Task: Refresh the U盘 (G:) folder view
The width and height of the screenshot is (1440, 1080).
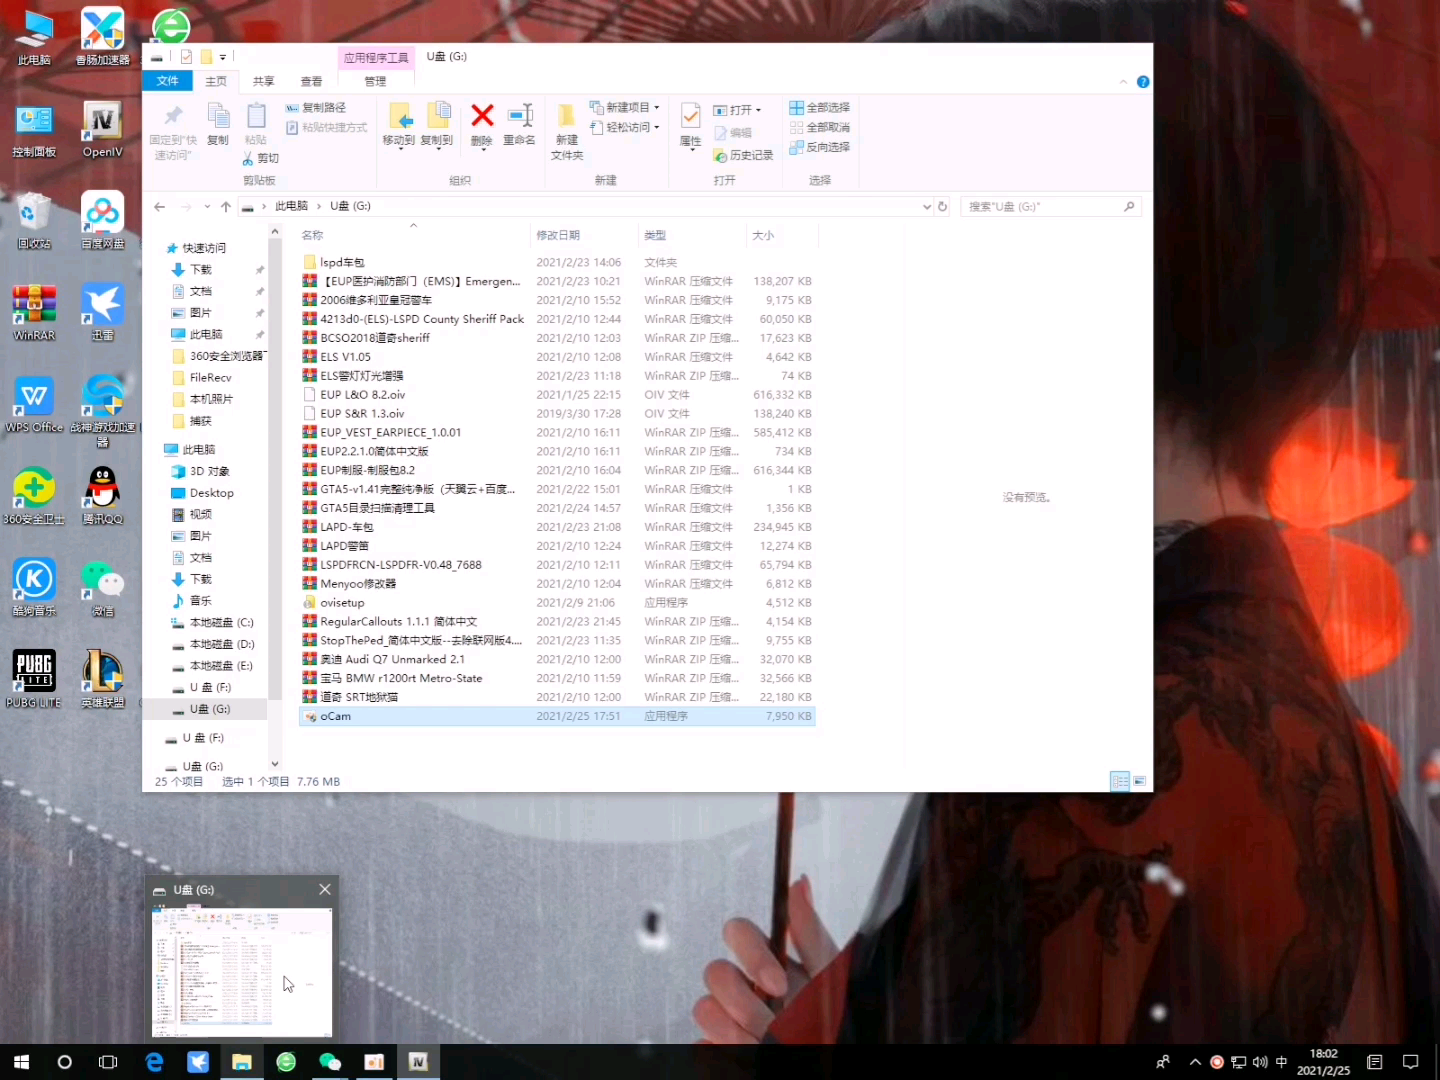Action: click(x=942, y=207)
